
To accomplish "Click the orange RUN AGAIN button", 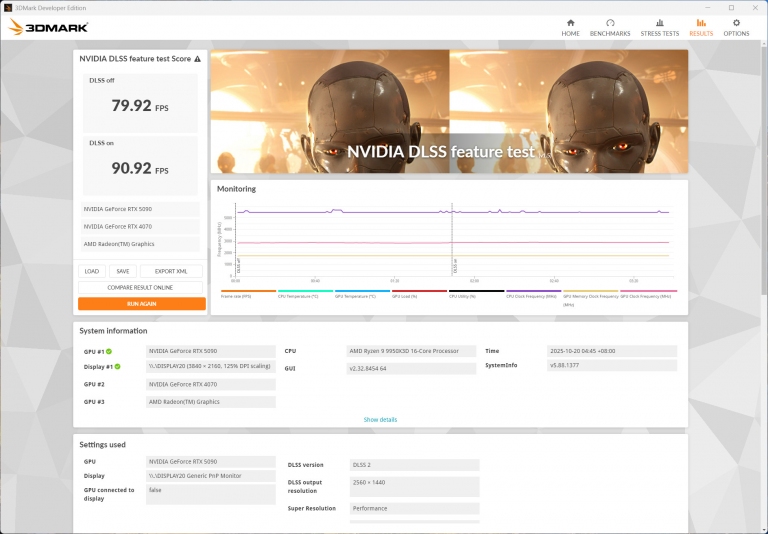I will coord(142,303).
